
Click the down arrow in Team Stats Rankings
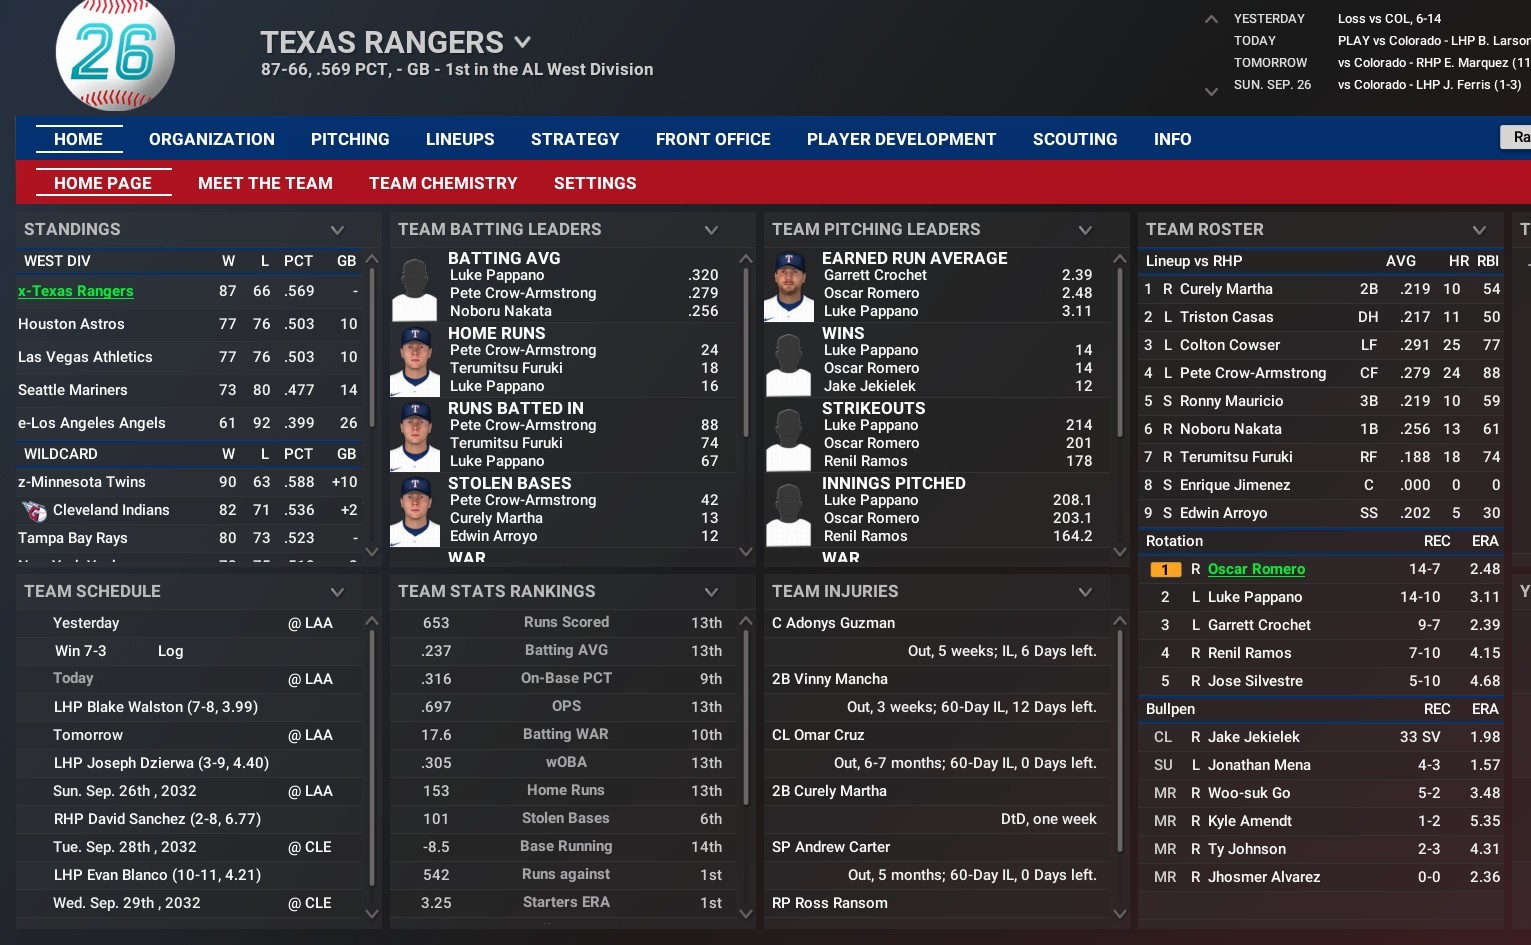click(746, 913)
